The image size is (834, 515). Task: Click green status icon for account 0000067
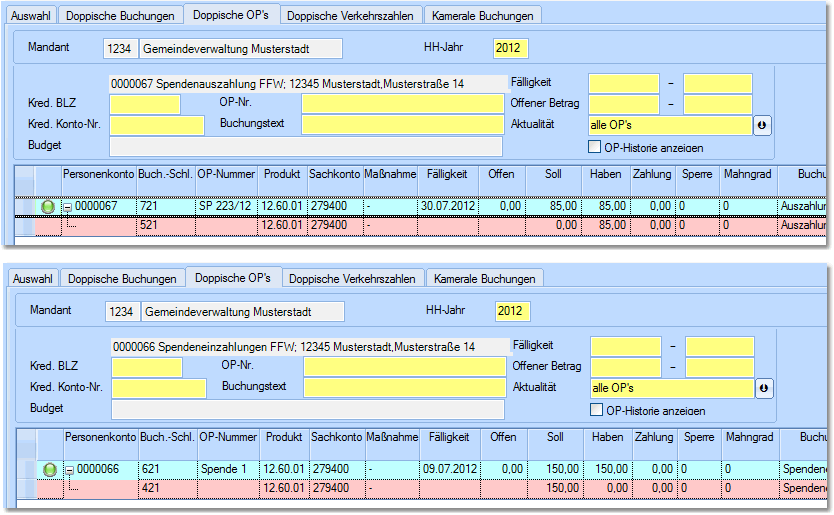pyautogui.click(x=48, y=206)
